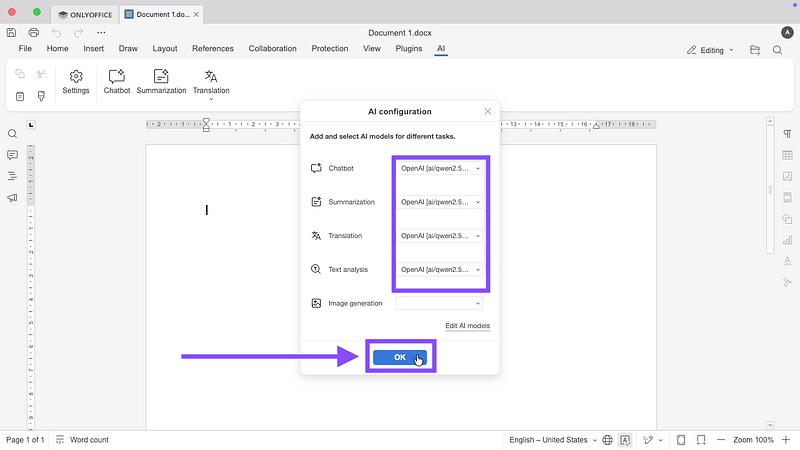The height and width of the screenshot is (450, 800).
Task: Click OK to confirm AI configuration
Action: tap(400, 357)
